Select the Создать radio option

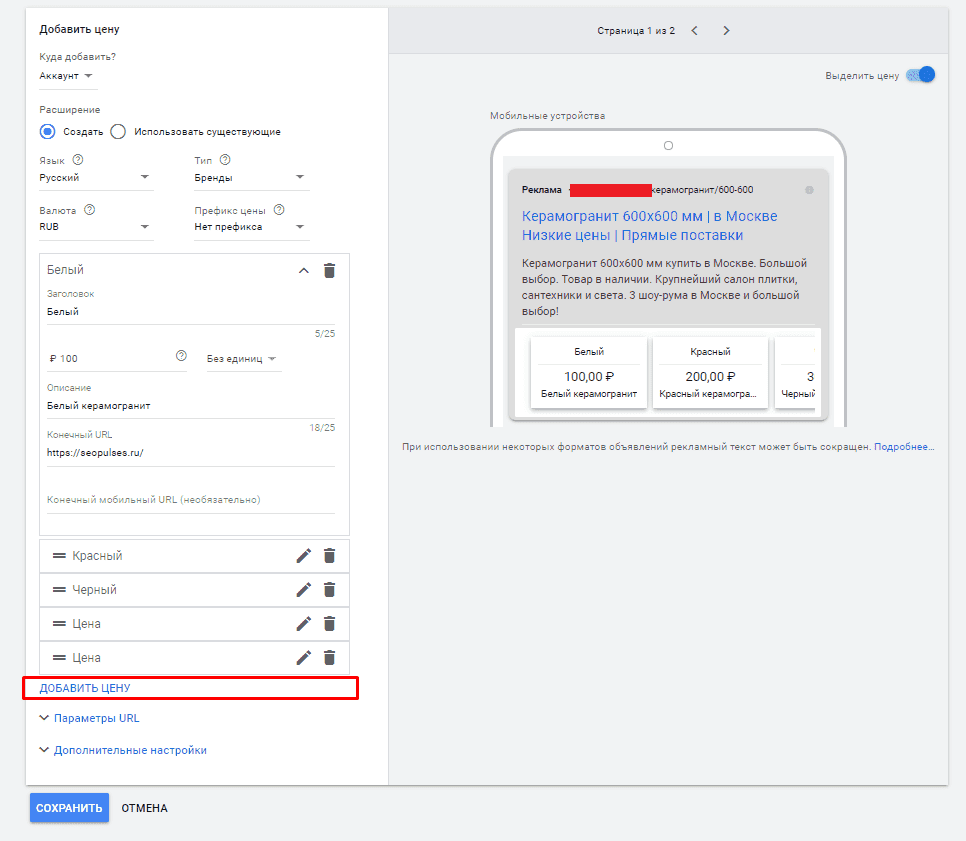pyautogui.click(x=47, y=132)
